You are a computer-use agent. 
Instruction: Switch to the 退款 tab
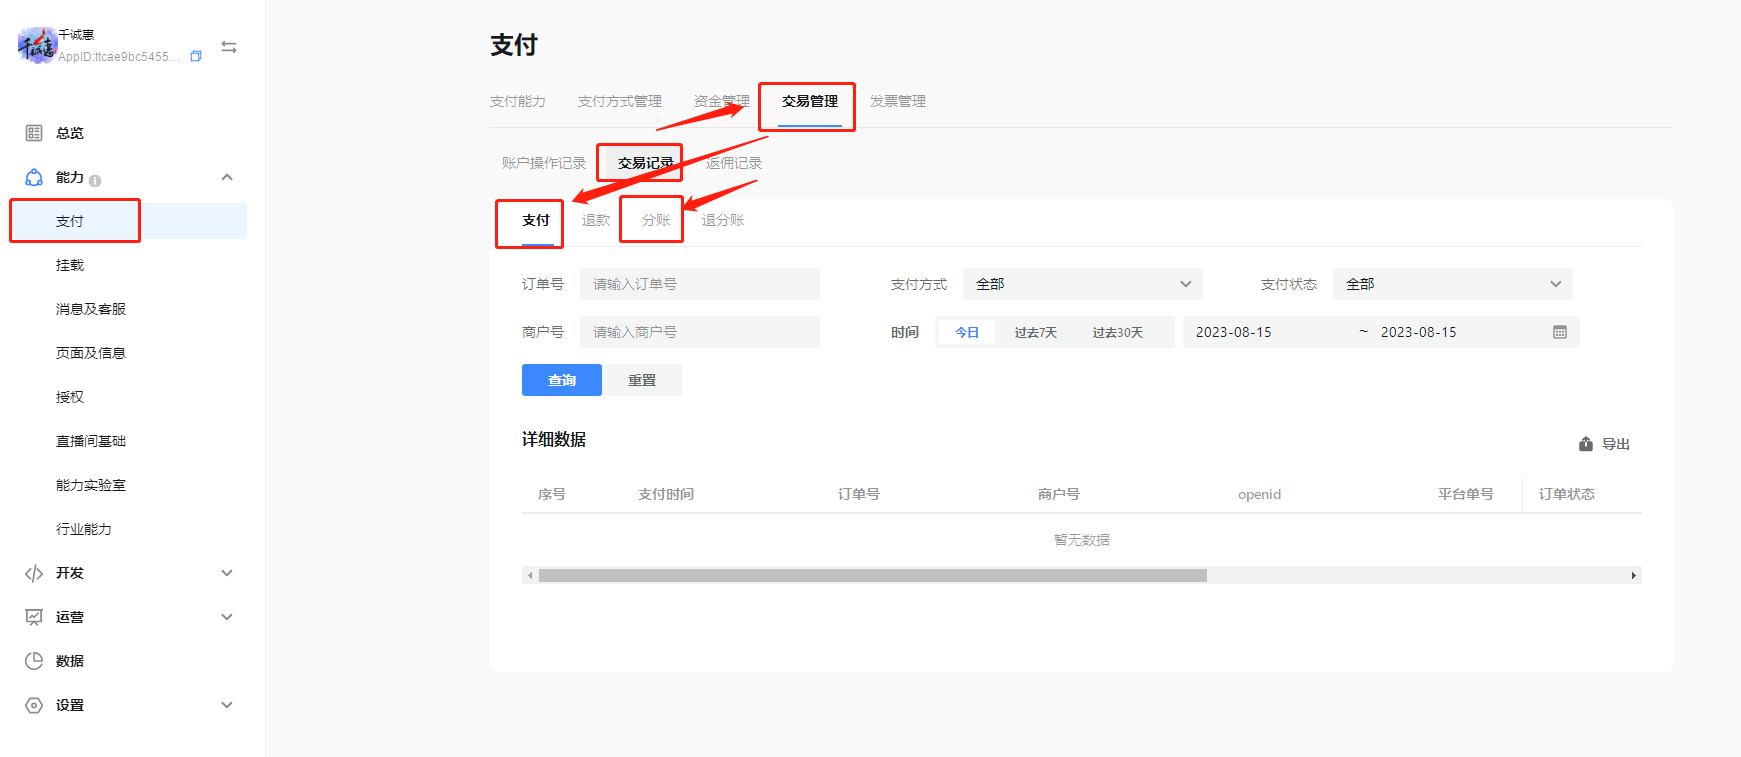(x=595, y=220)
